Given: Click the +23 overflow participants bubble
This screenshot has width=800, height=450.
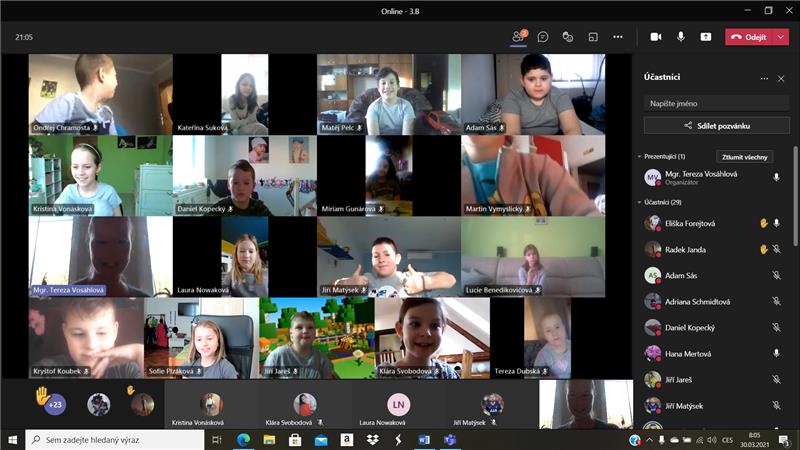Looking at the screenshot, I should click(x=55, y=405).
